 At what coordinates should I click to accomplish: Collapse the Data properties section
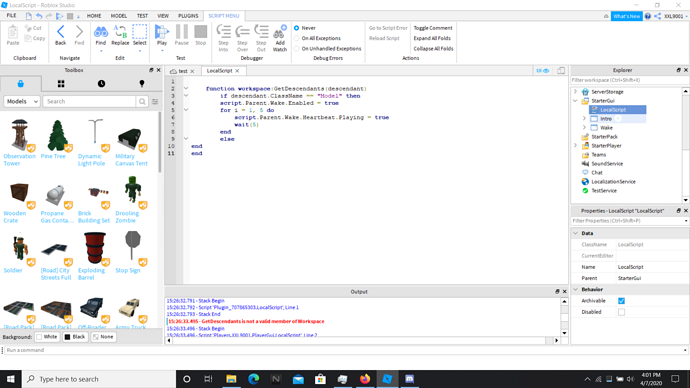pyautogui.click(x=576, y=233)
